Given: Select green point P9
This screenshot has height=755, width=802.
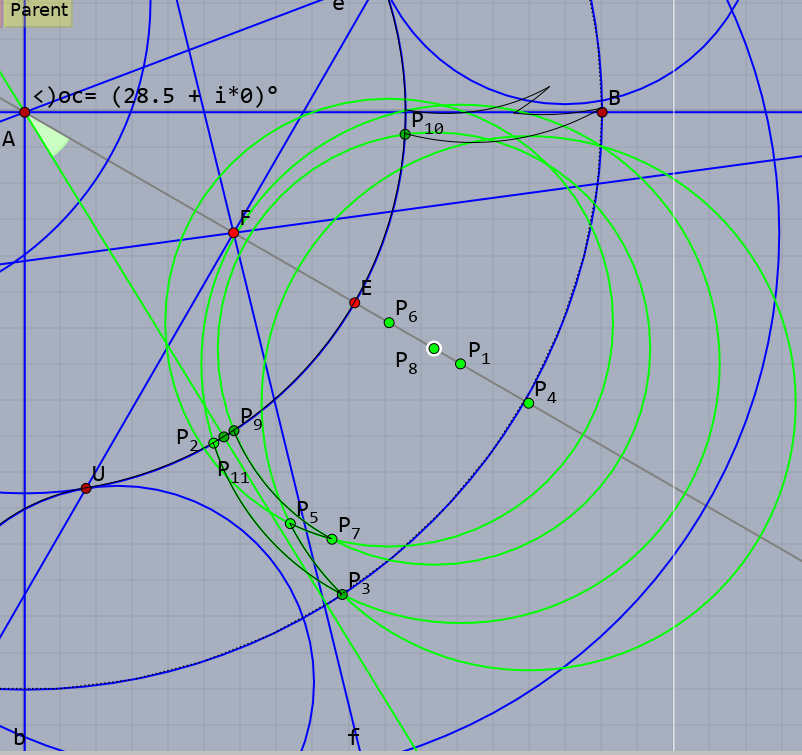Looking at the screenshot, I should [234, 431].
